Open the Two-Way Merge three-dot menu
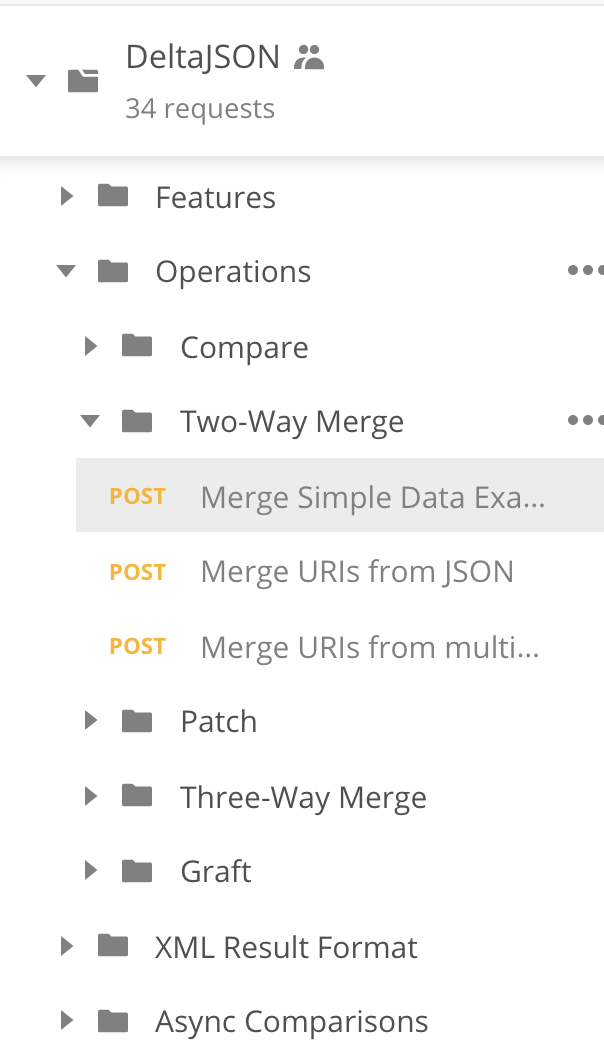The image size is (604, 1044). pos(584,421)
